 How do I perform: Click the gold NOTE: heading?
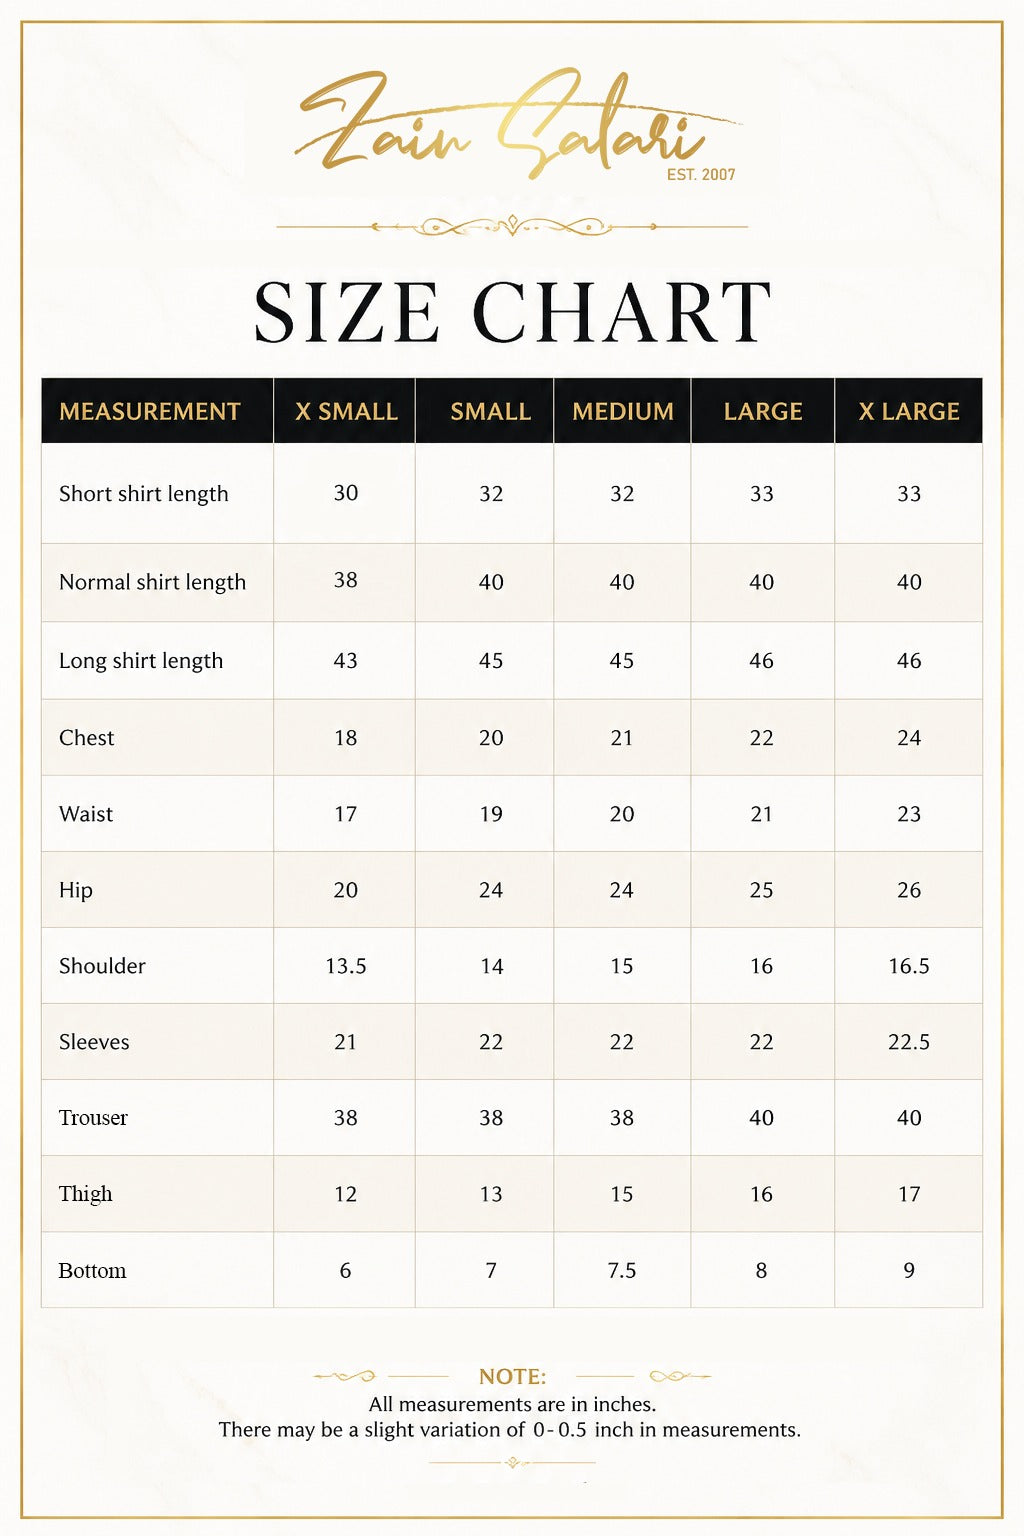[513, 1376]
